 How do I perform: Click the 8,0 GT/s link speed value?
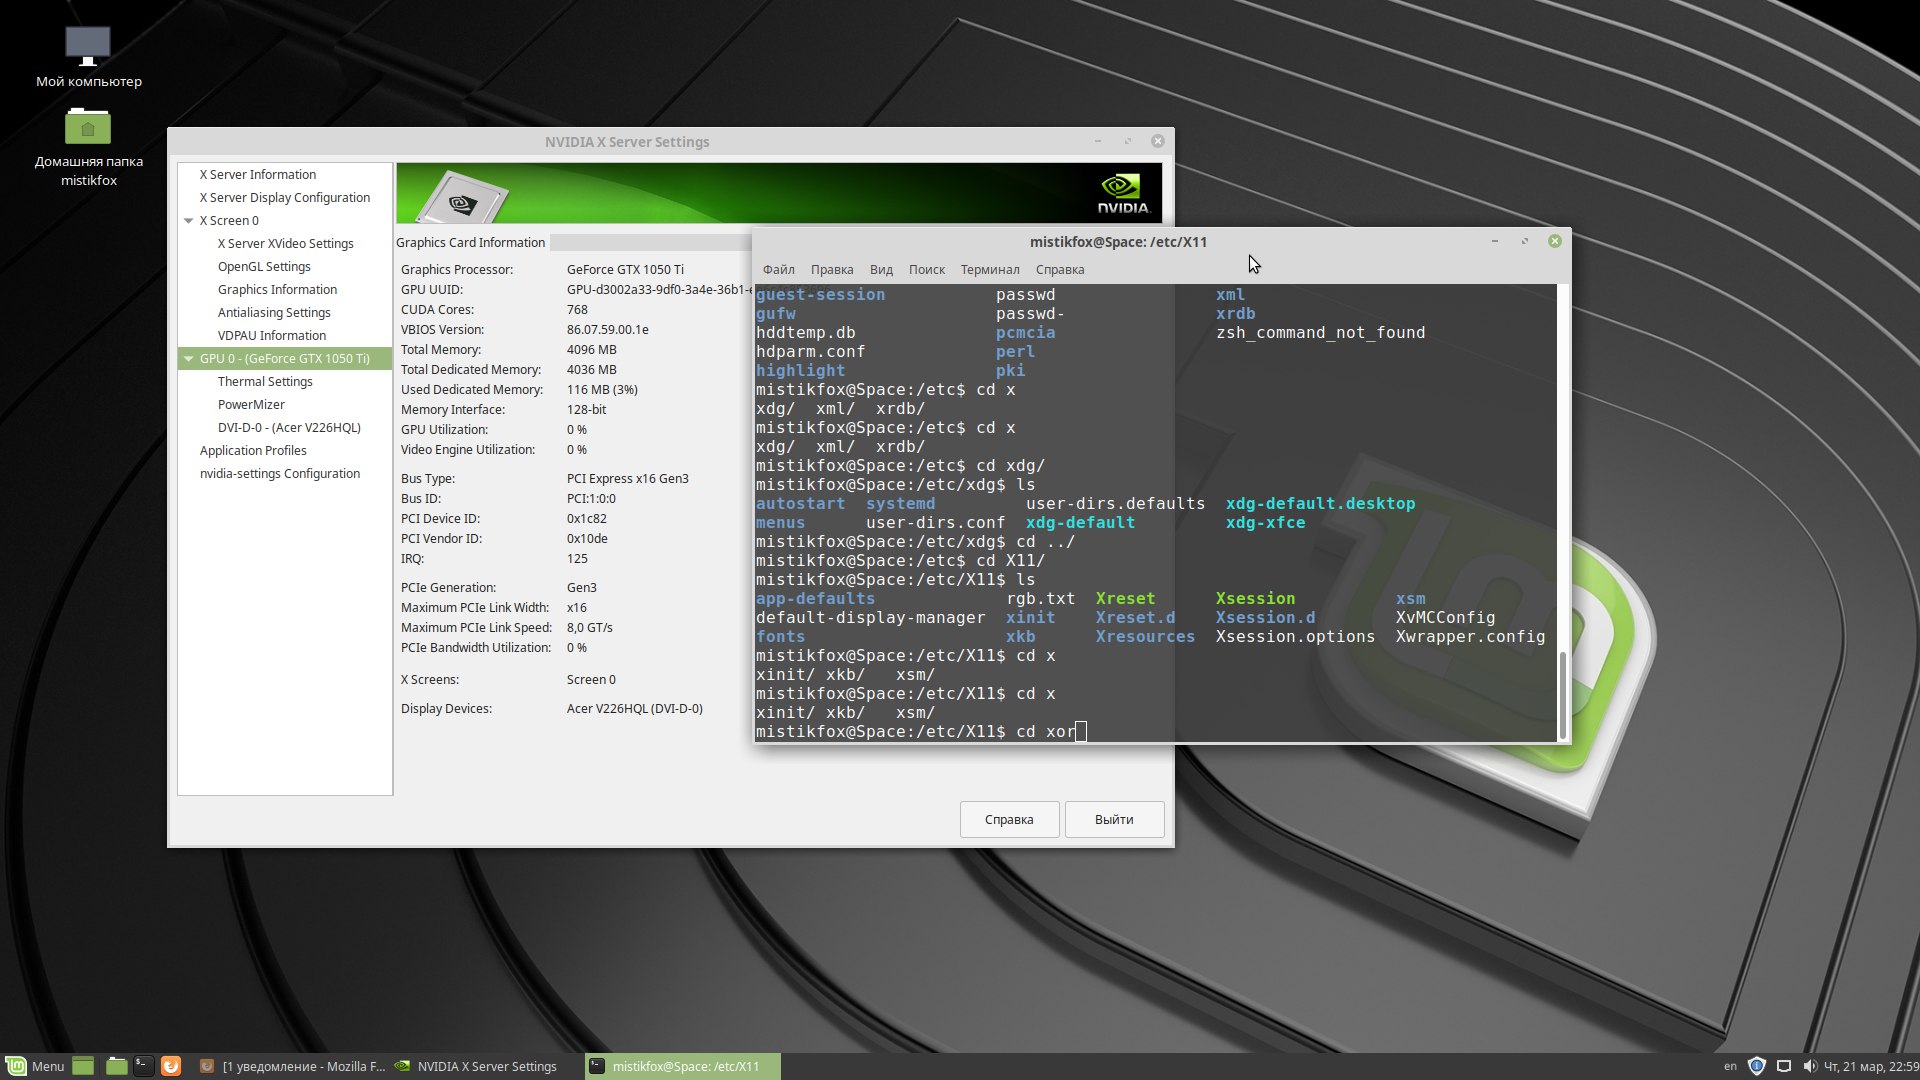589,627
